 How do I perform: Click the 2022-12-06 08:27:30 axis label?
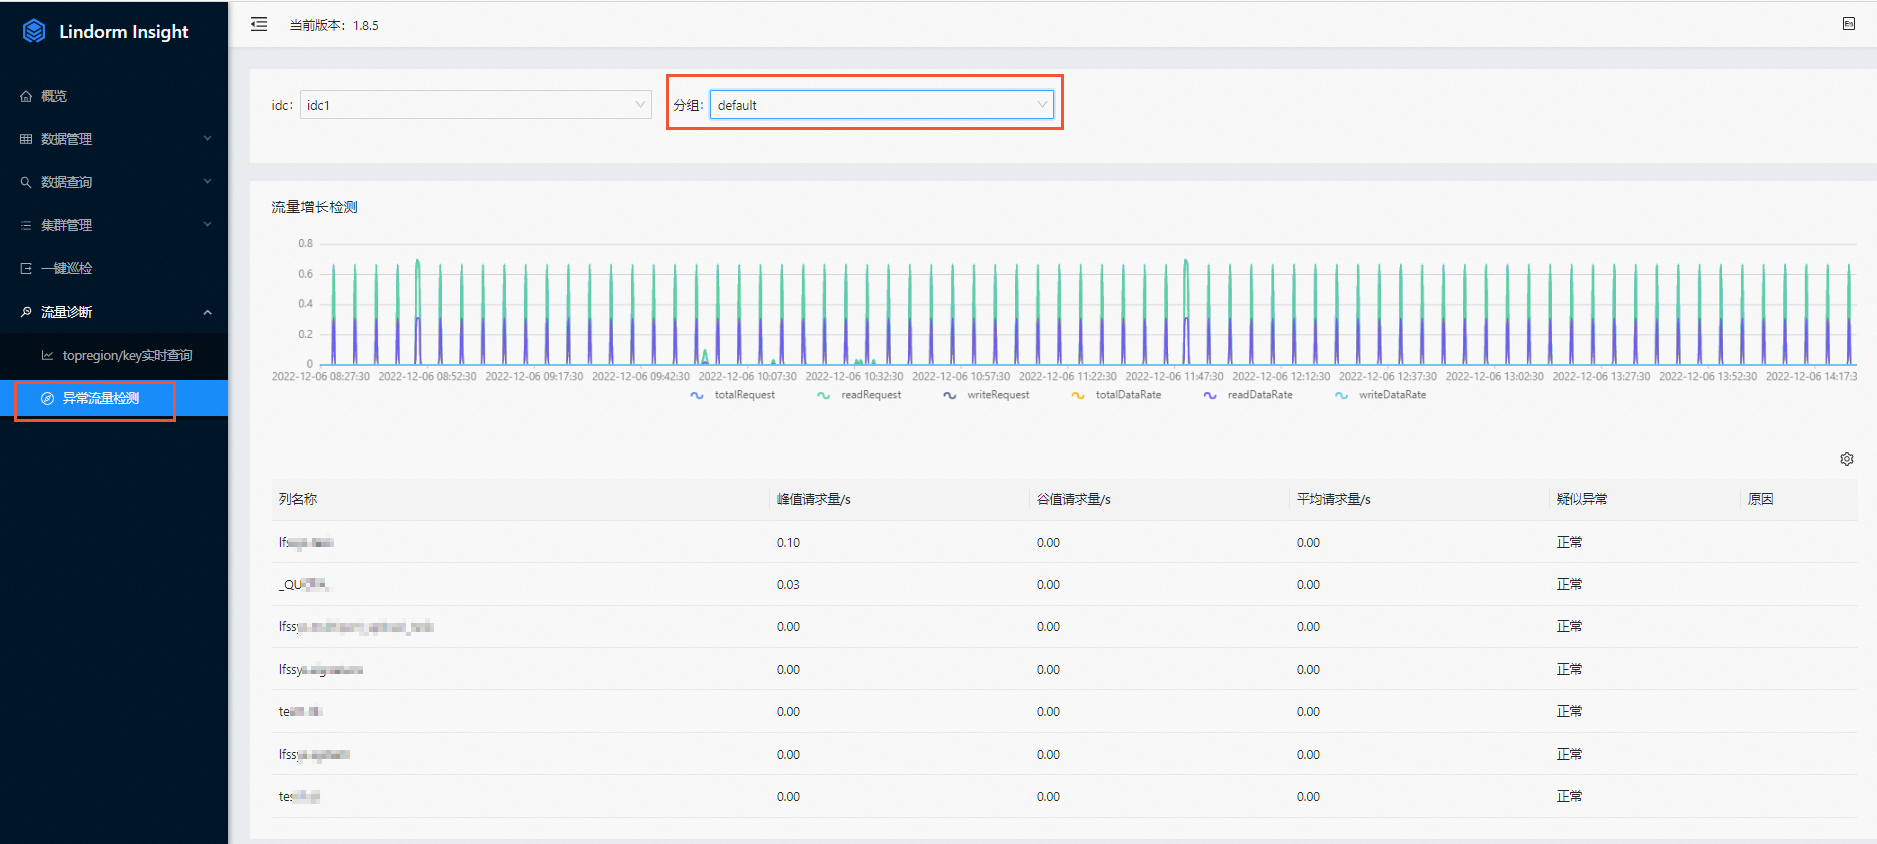pos(321,377)
